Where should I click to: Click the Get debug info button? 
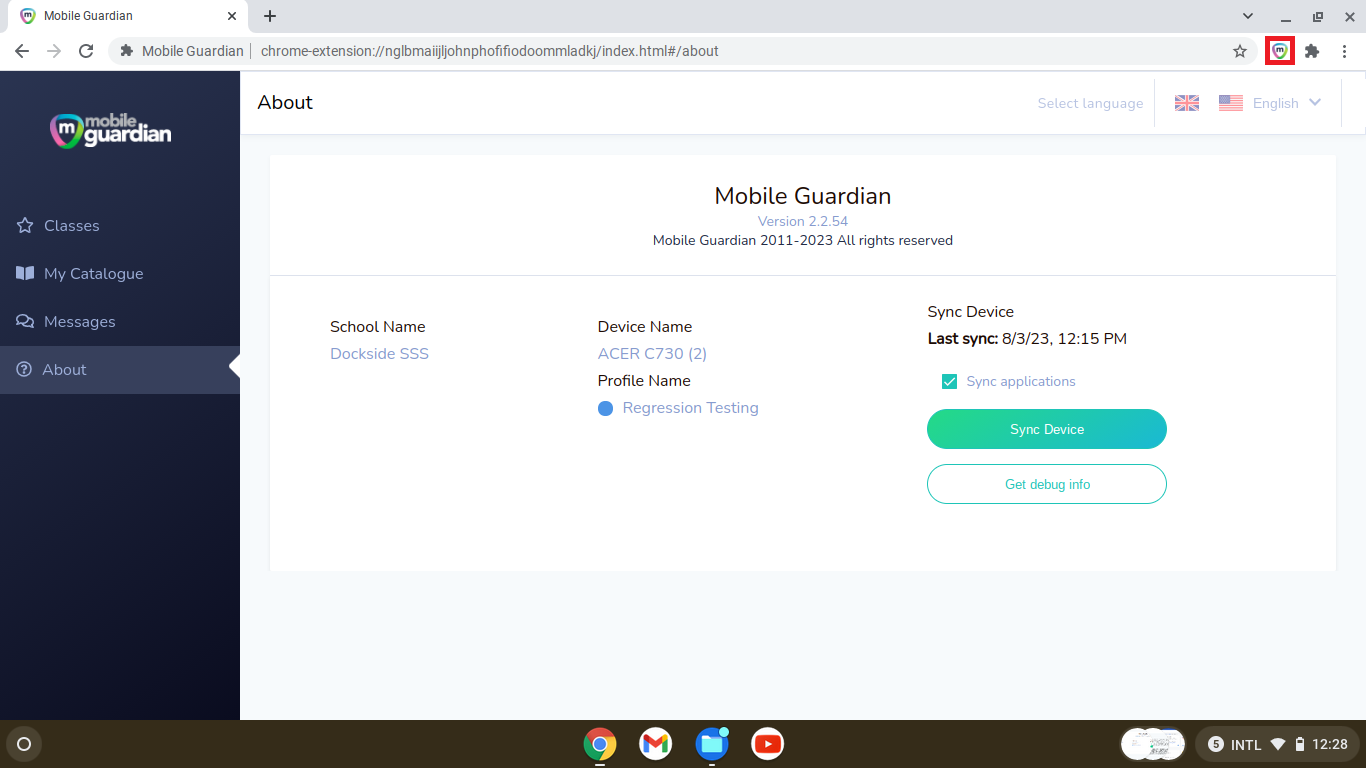point(1047,484)
